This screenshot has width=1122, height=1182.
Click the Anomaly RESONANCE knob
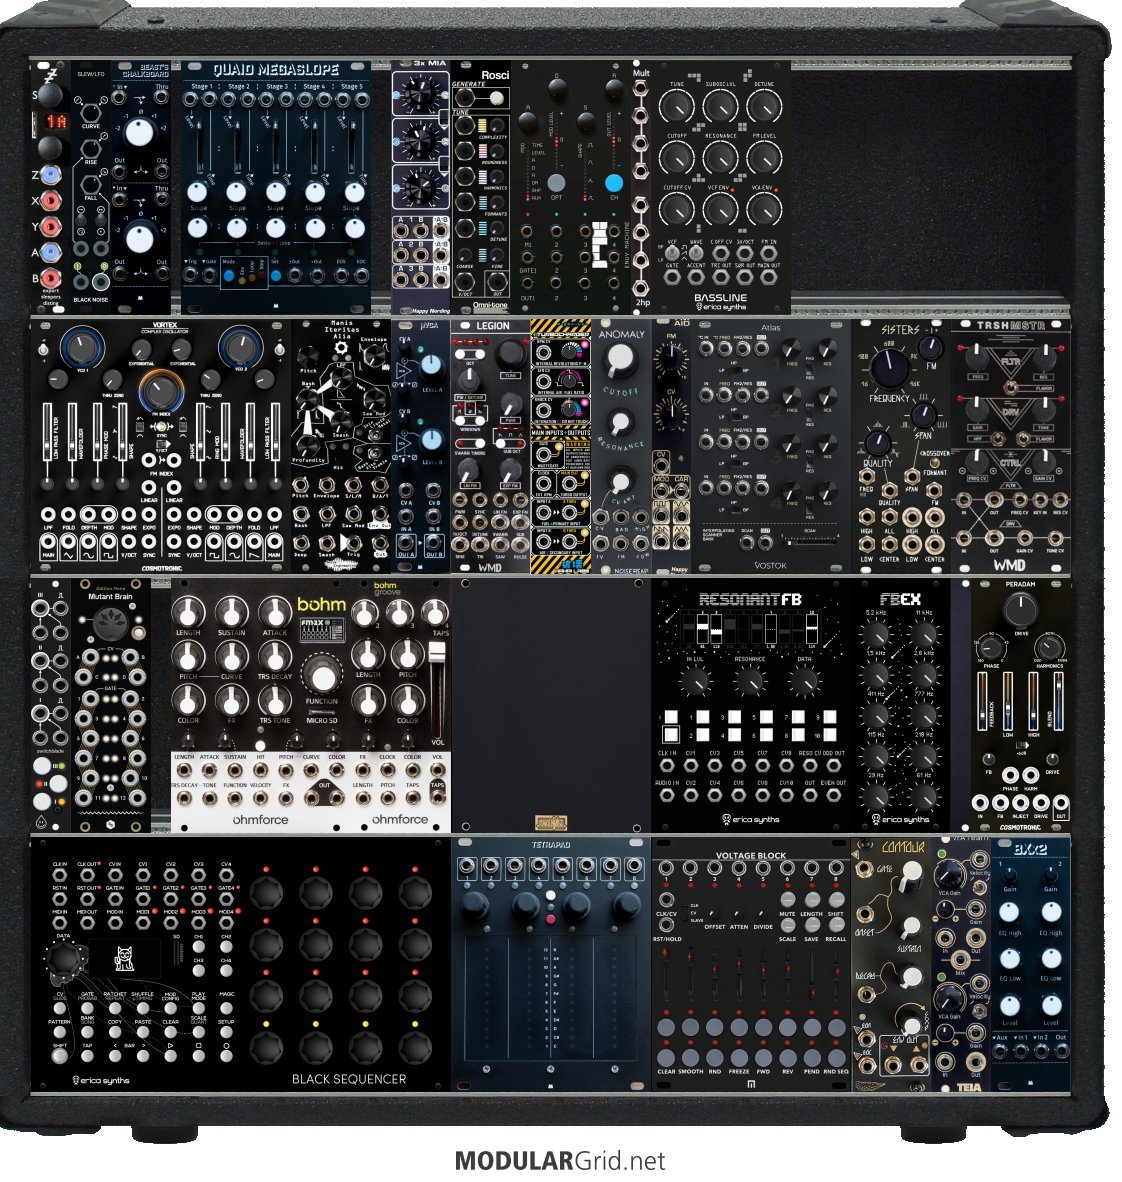620,423
